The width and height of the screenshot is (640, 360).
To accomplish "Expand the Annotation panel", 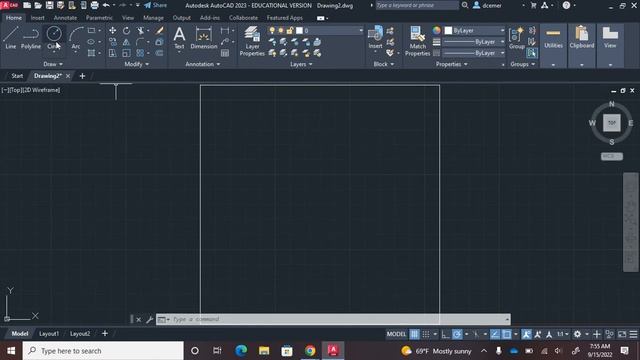I will point(203,64).
